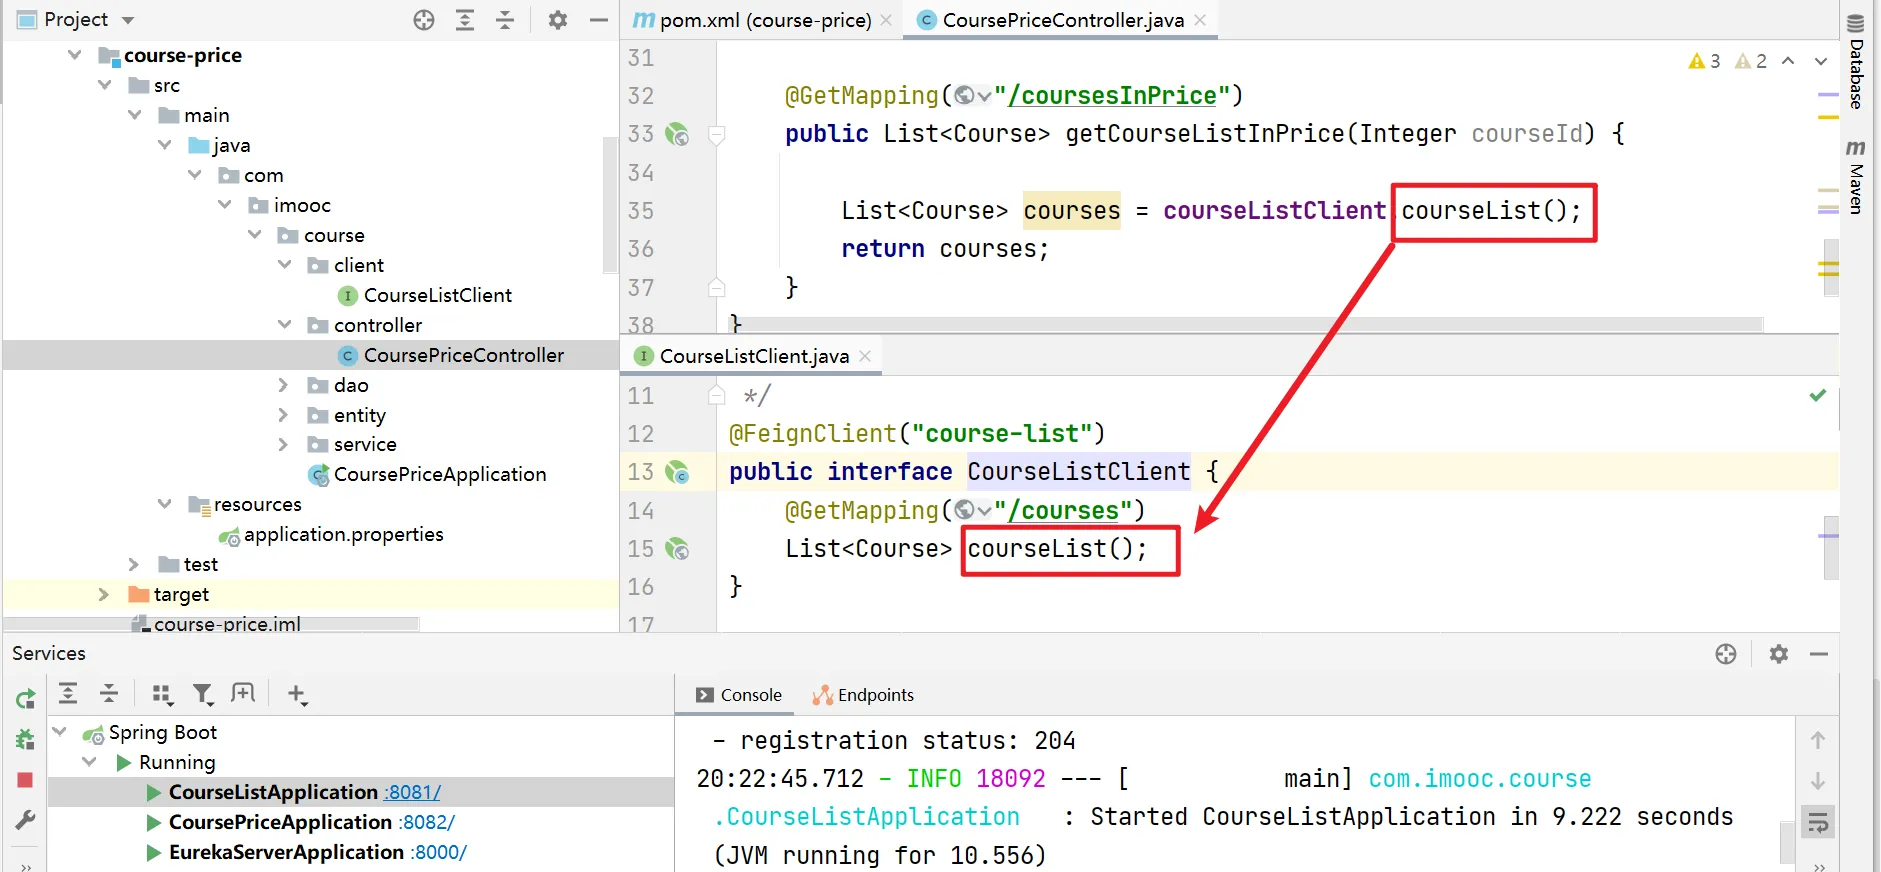1881x872 pixels.
Task: Stop the running service with red square
Action: [25, 780]
